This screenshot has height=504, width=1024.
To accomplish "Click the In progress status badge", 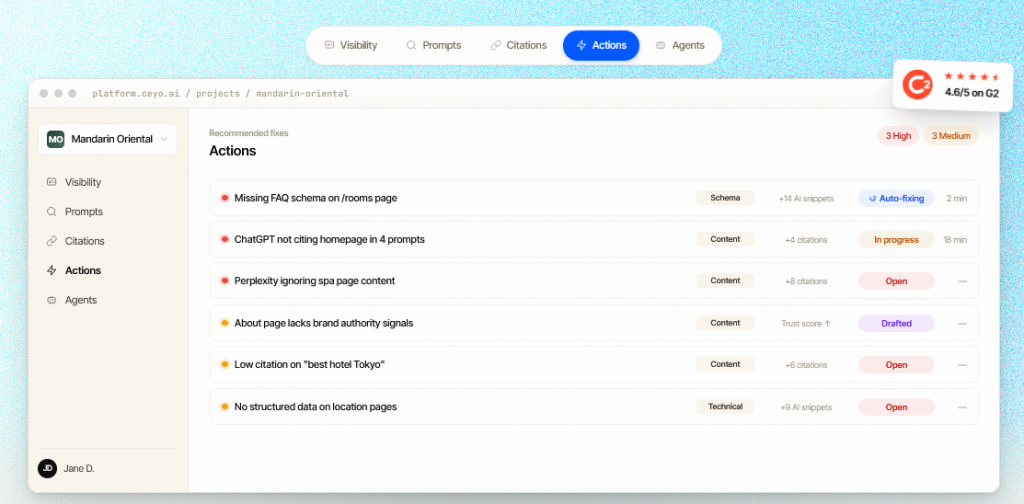I will (x=896, y=240).
